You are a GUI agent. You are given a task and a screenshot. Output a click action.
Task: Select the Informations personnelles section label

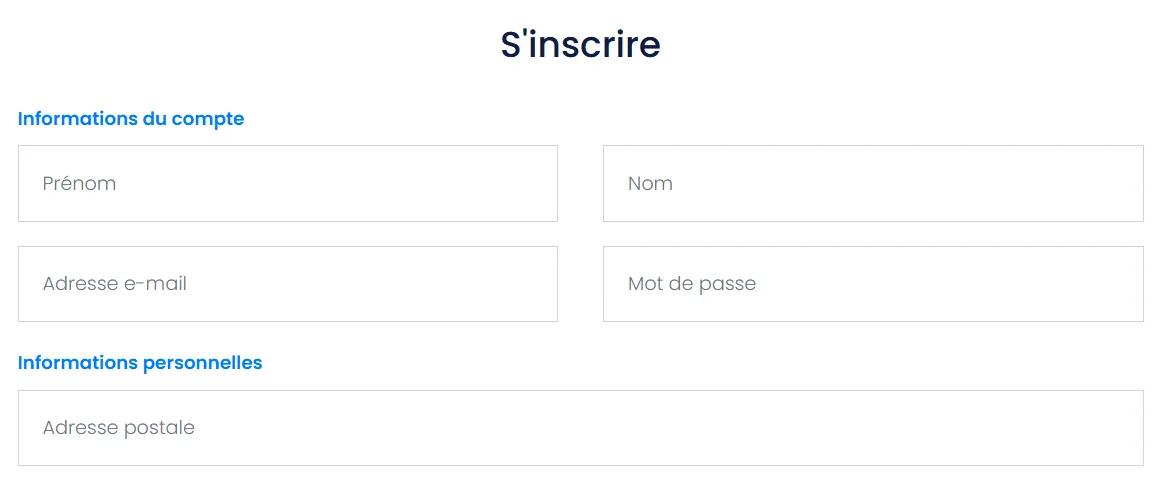[x=140, y=363]
